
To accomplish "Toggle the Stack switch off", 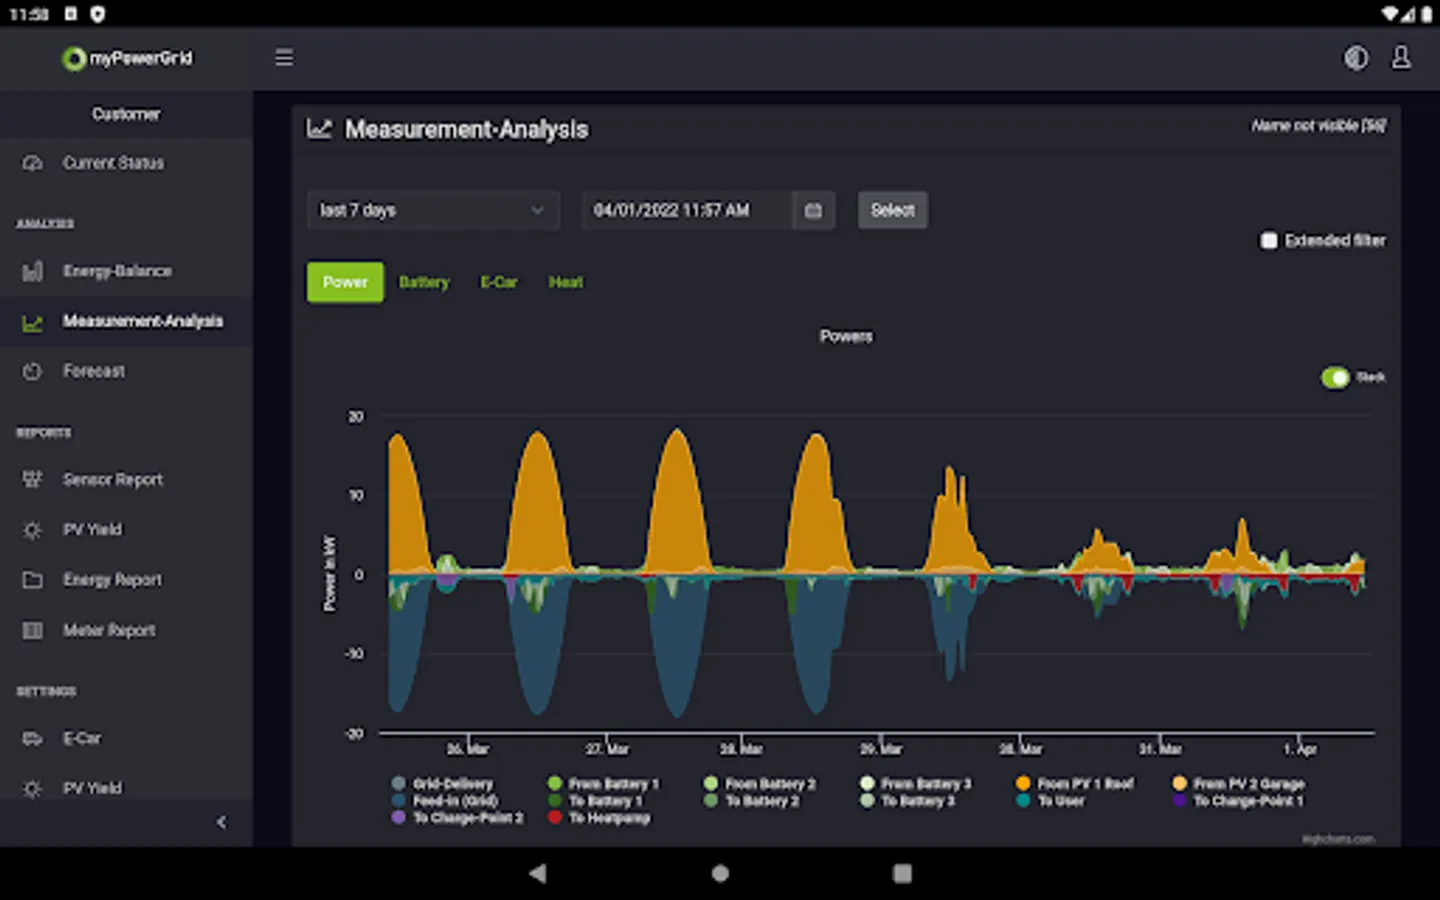I will (x=1336, y=377).
